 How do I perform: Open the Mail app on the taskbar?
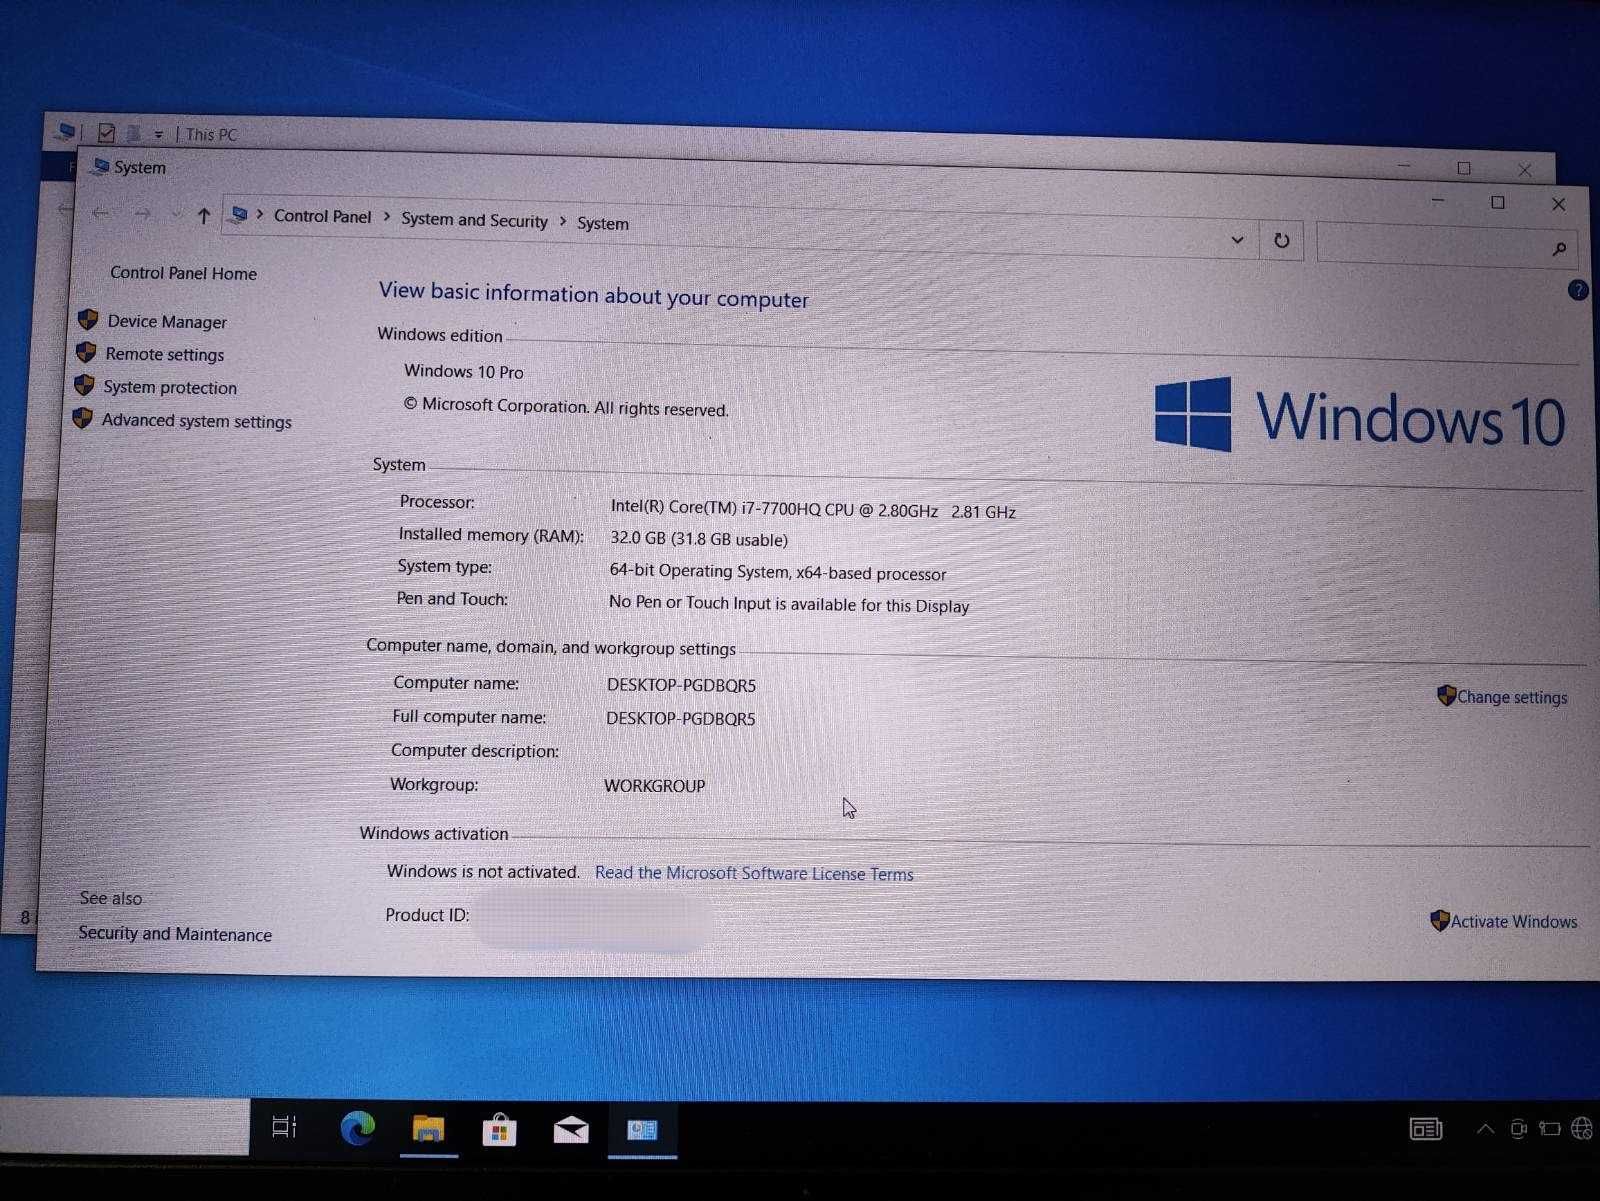(571, 1130)
